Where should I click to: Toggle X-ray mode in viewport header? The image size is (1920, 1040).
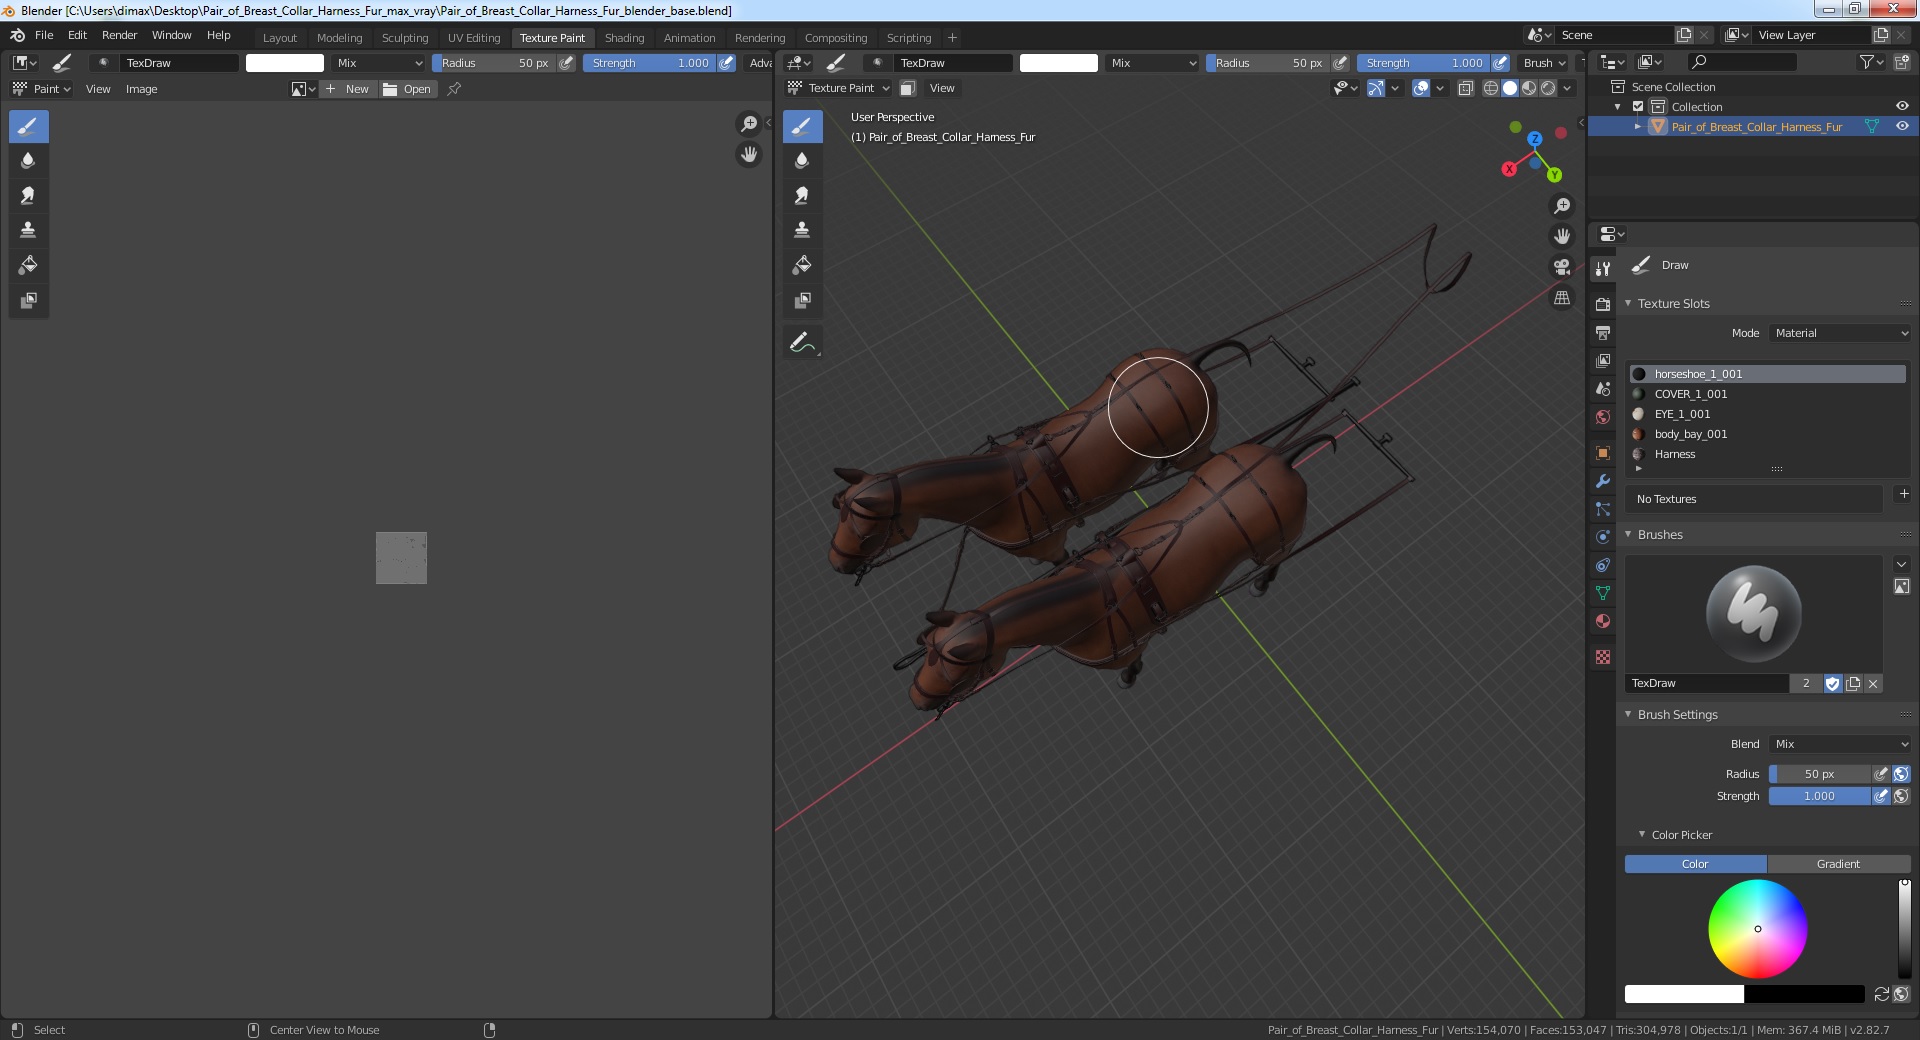[x=1466, y=88]
